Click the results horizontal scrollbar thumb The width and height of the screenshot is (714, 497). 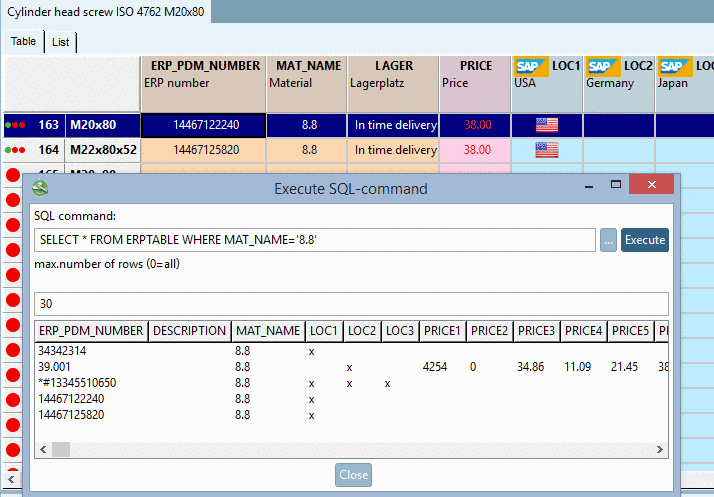pyautogui.click(x=61, y=450)
